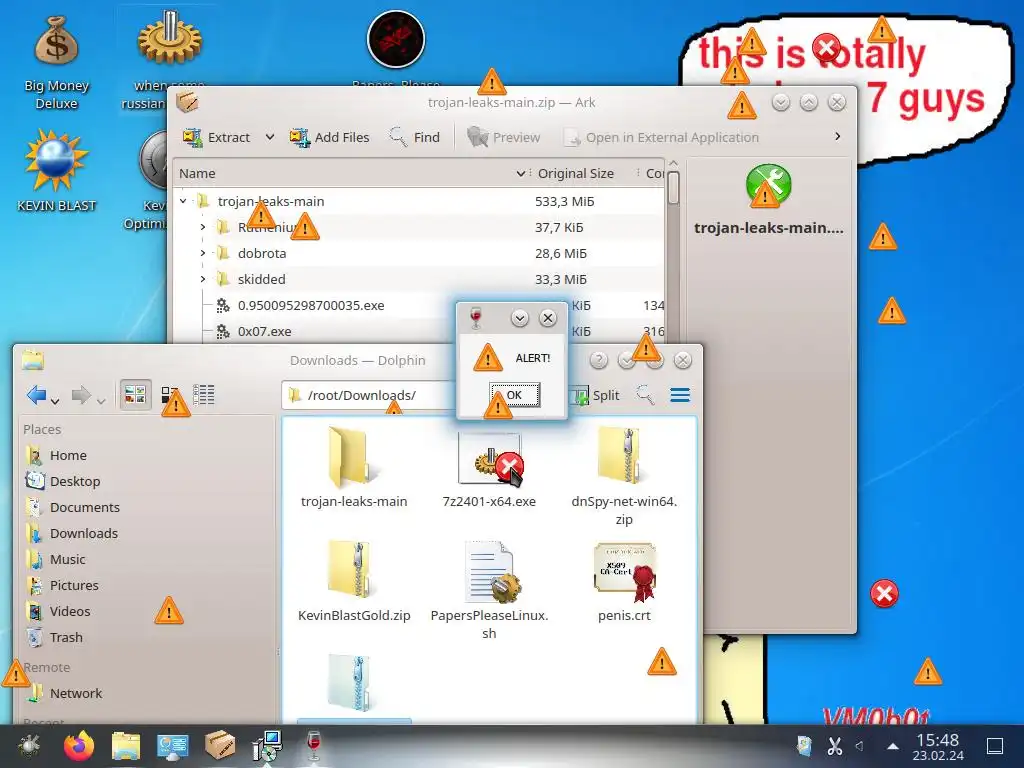This screenshot has width=1024, height=768.
Task: Click the Papers, Please desktop icon
Action: (396, 40)
